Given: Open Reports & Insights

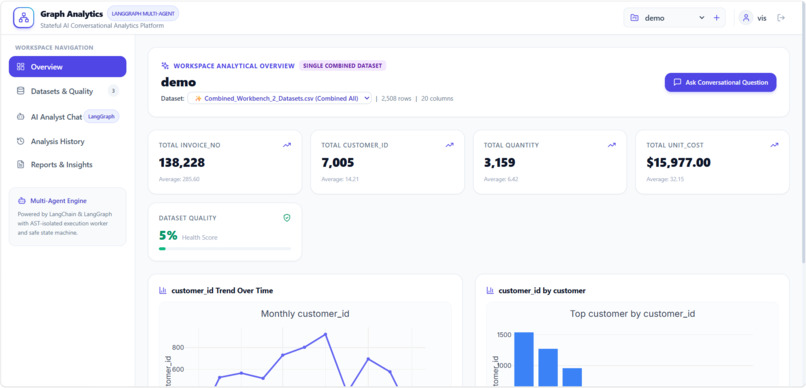Looking at the screenshot, I should pyautogui.click(x=67, y=164).
